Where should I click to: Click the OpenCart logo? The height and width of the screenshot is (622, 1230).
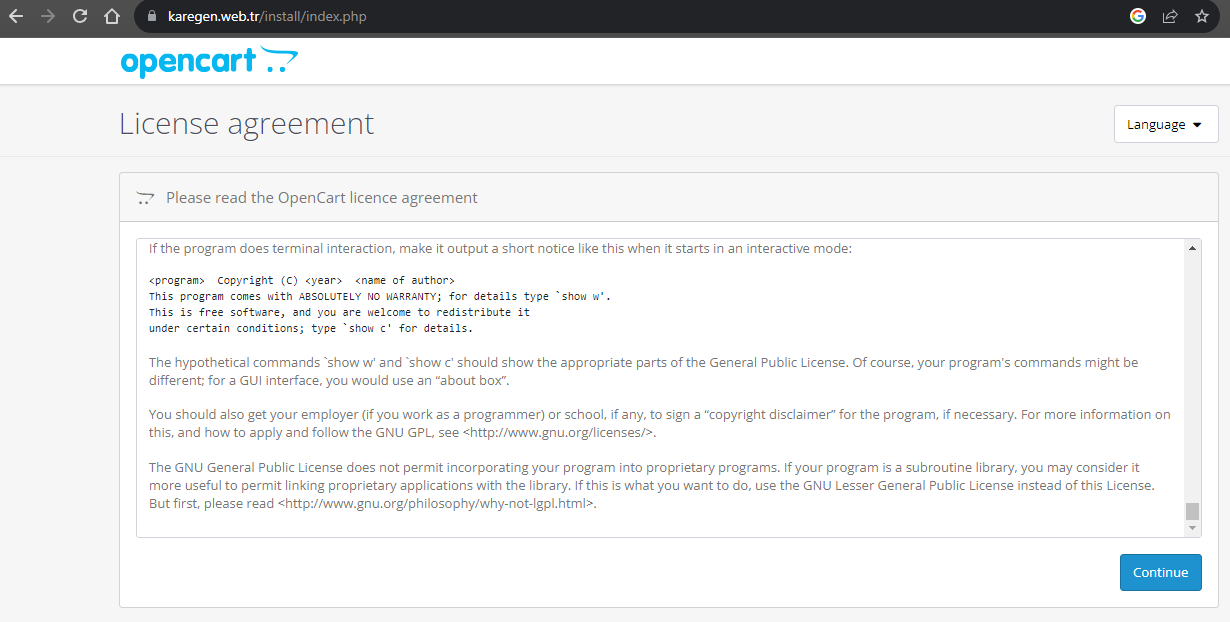(x=209, y=61)
